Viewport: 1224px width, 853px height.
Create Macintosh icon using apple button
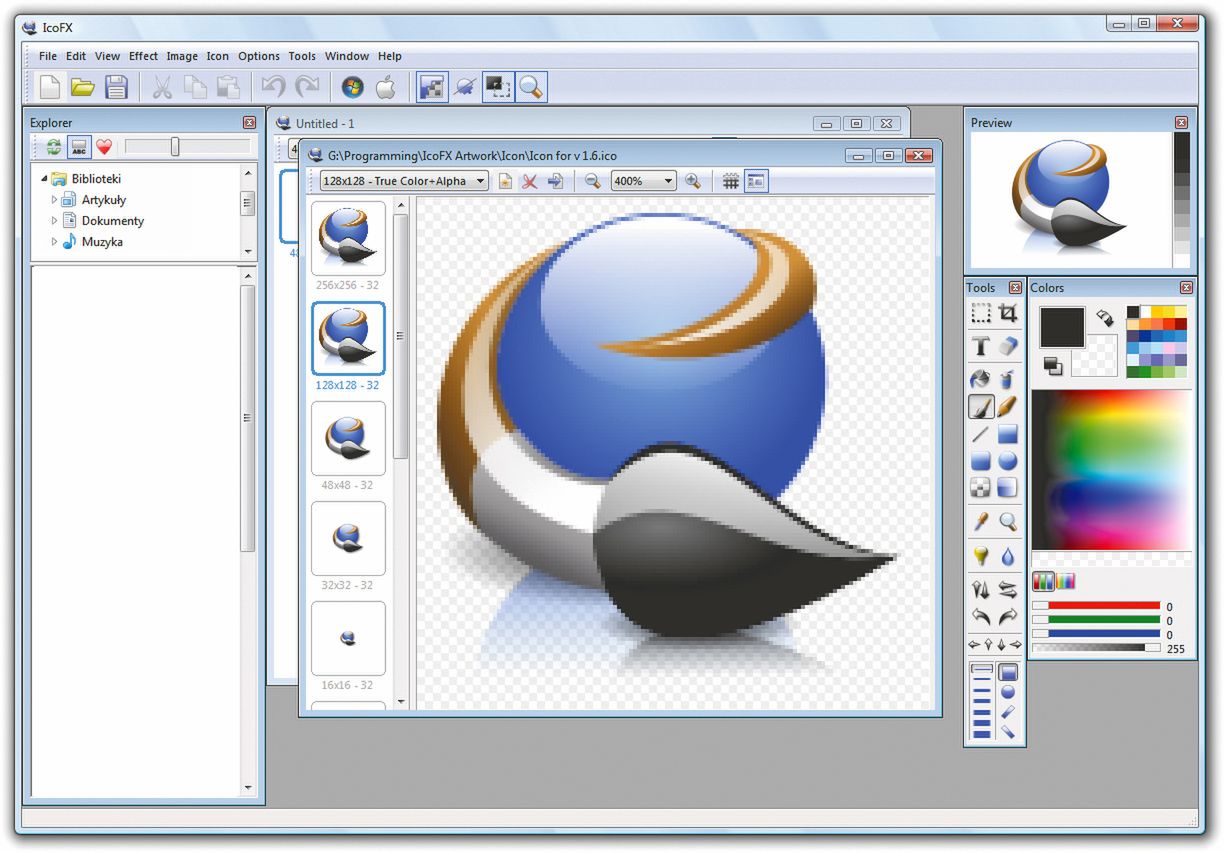click(x=386, y=87)
